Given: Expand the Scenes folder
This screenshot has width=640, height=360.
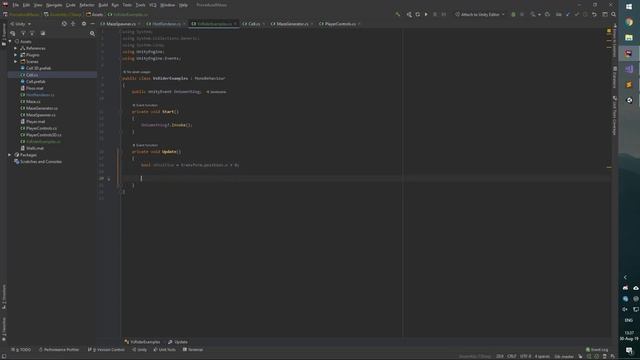Looking at the screenshot, I should pos(16,61).
